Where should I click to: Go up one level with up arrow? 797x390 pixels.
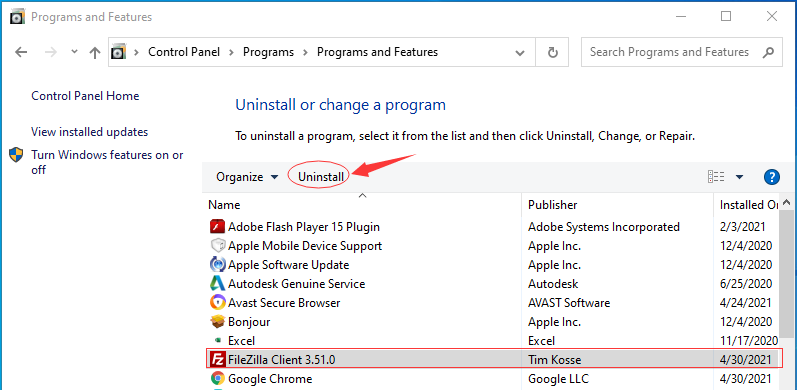click(x=95, y=52)
